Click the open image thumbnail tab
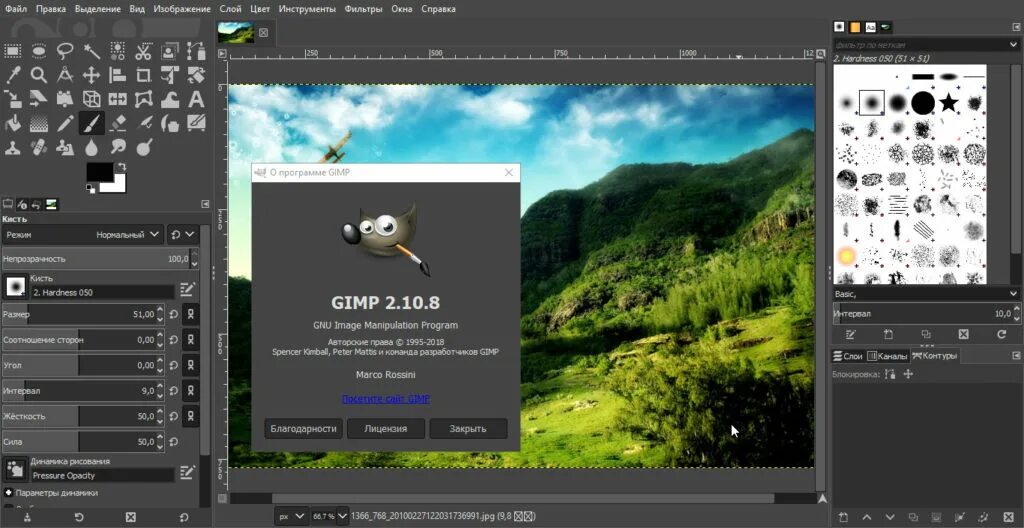 (236, 32)
